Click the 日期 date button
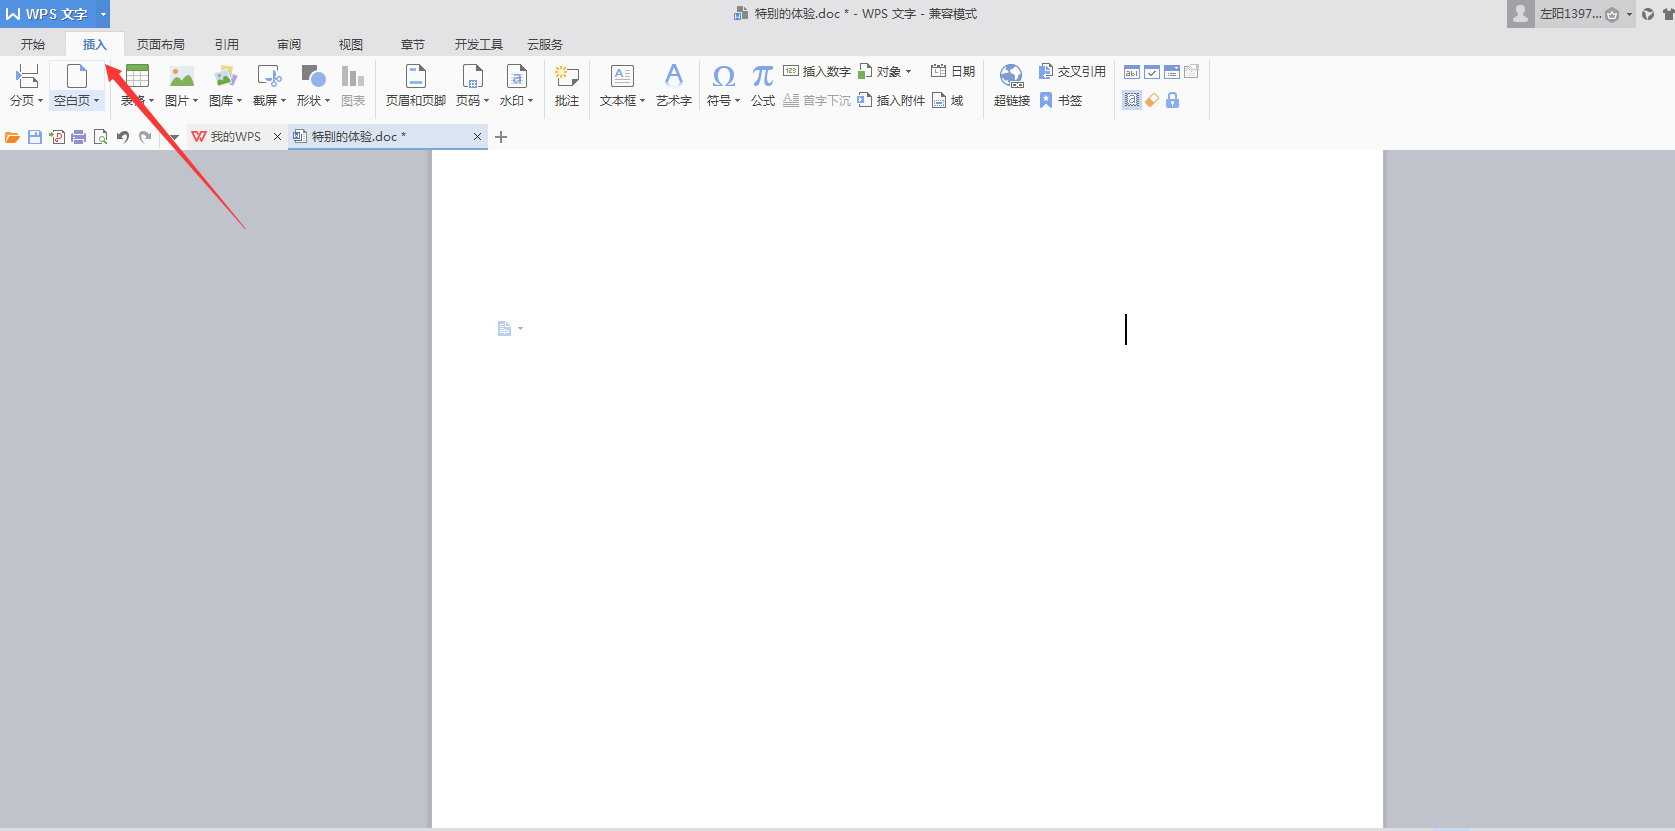1675x831 pixels. (x=953, y=71)
